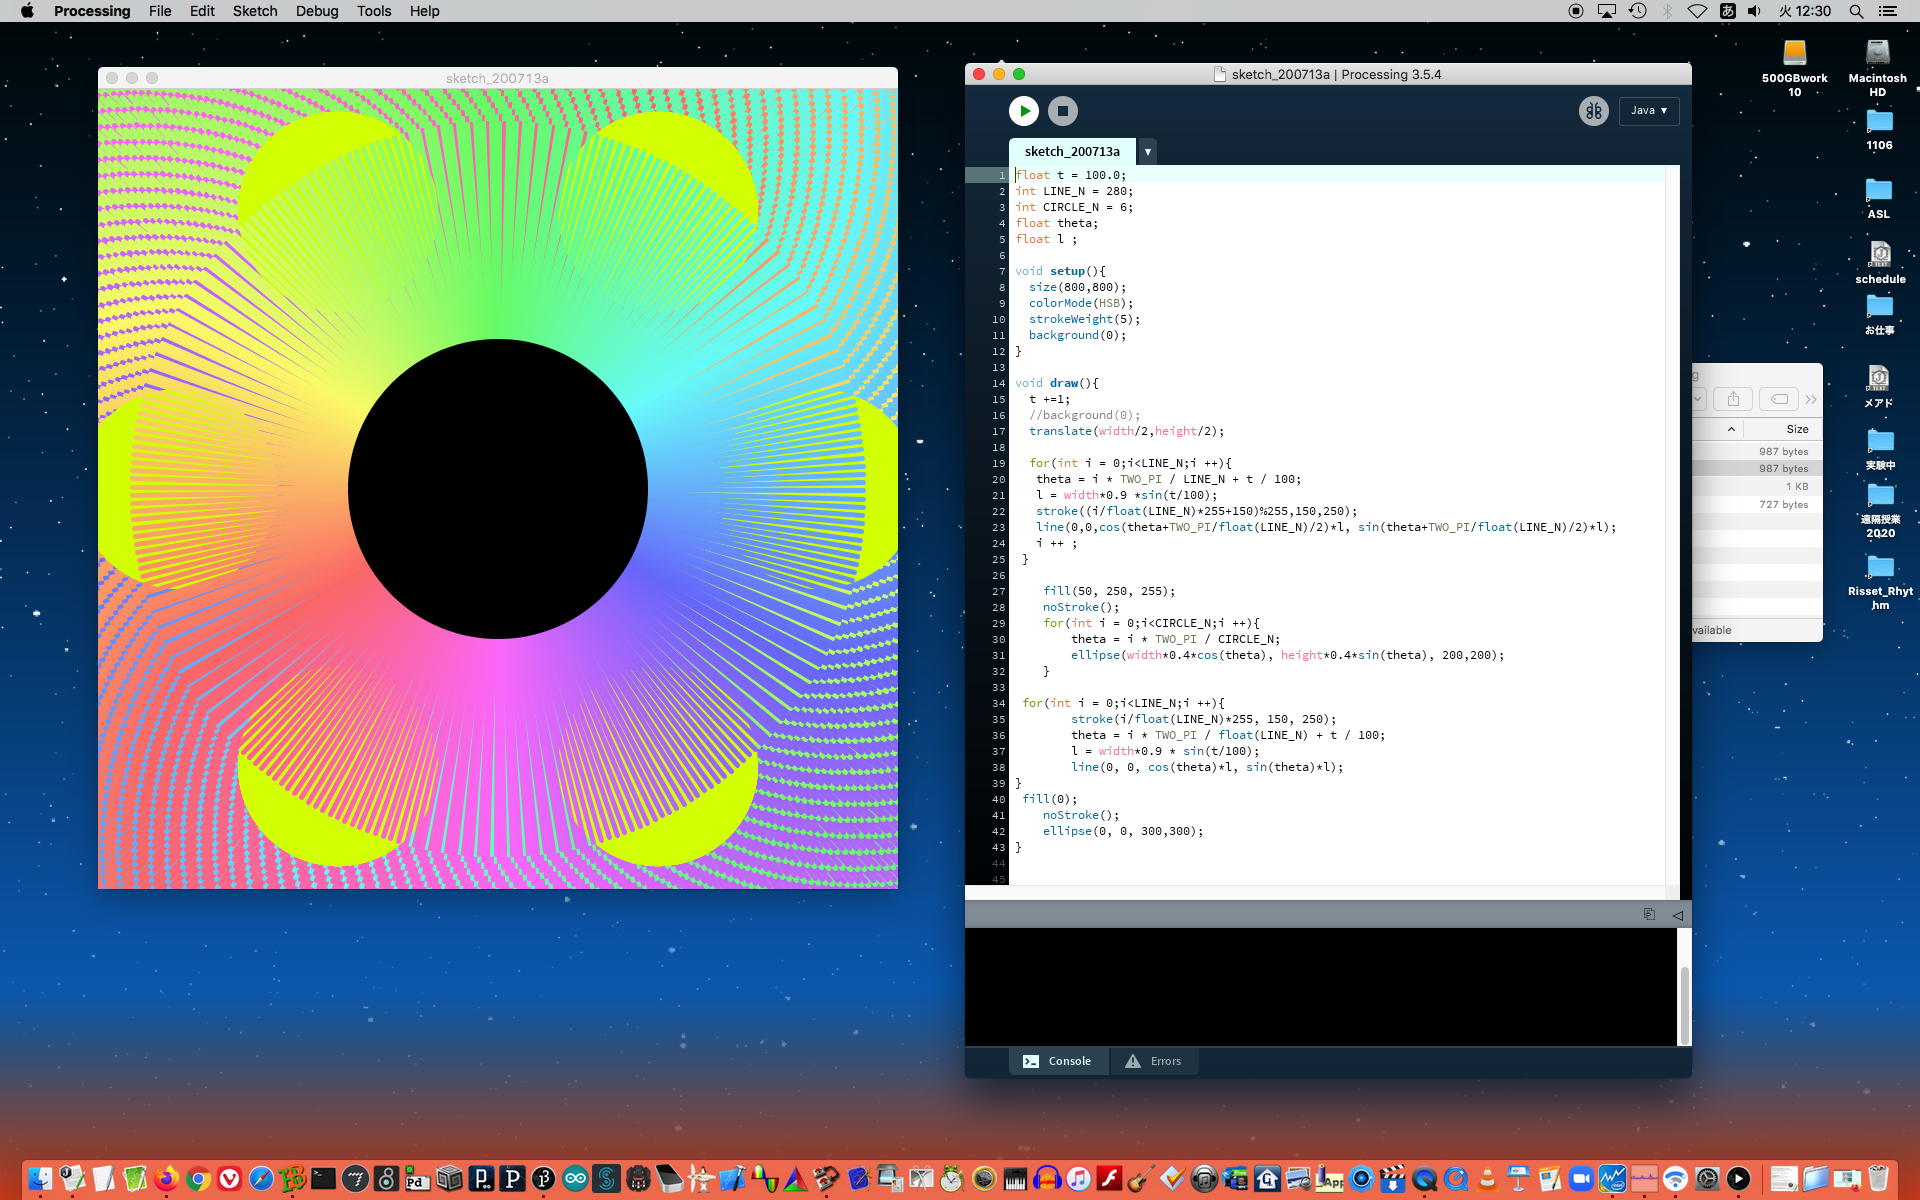Click the copy console contents icon
The image size is (1920, 1200).
(x=1649, y=914)
